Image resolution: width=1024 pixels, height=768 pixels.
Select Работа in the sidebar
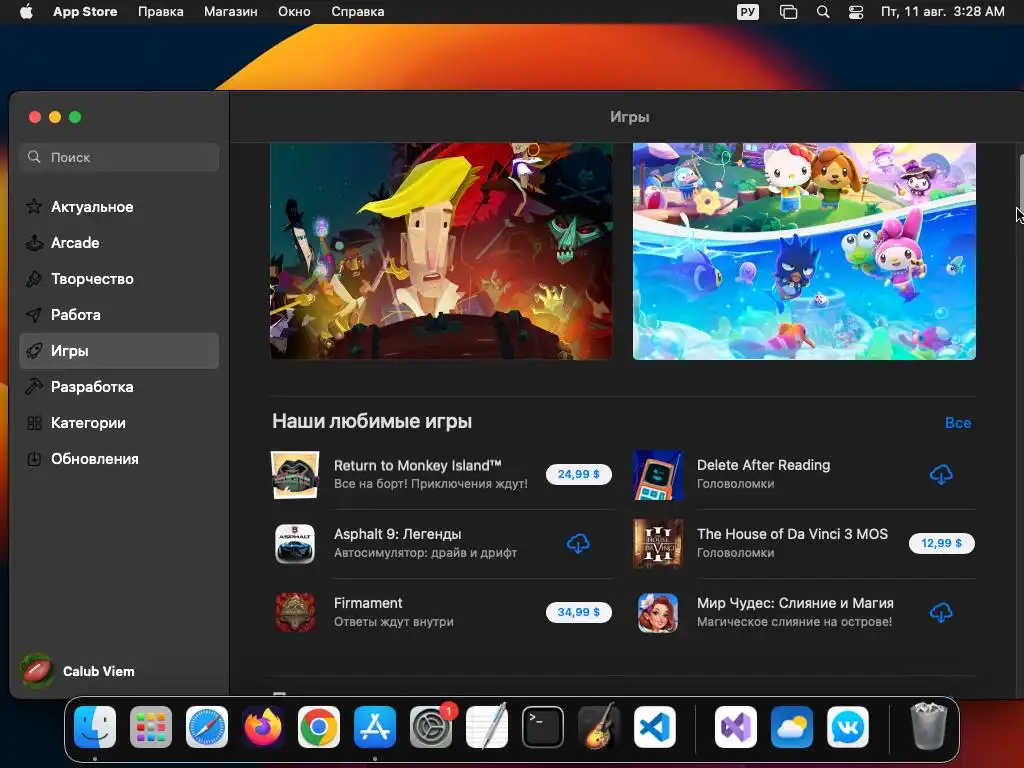(119, 315)
